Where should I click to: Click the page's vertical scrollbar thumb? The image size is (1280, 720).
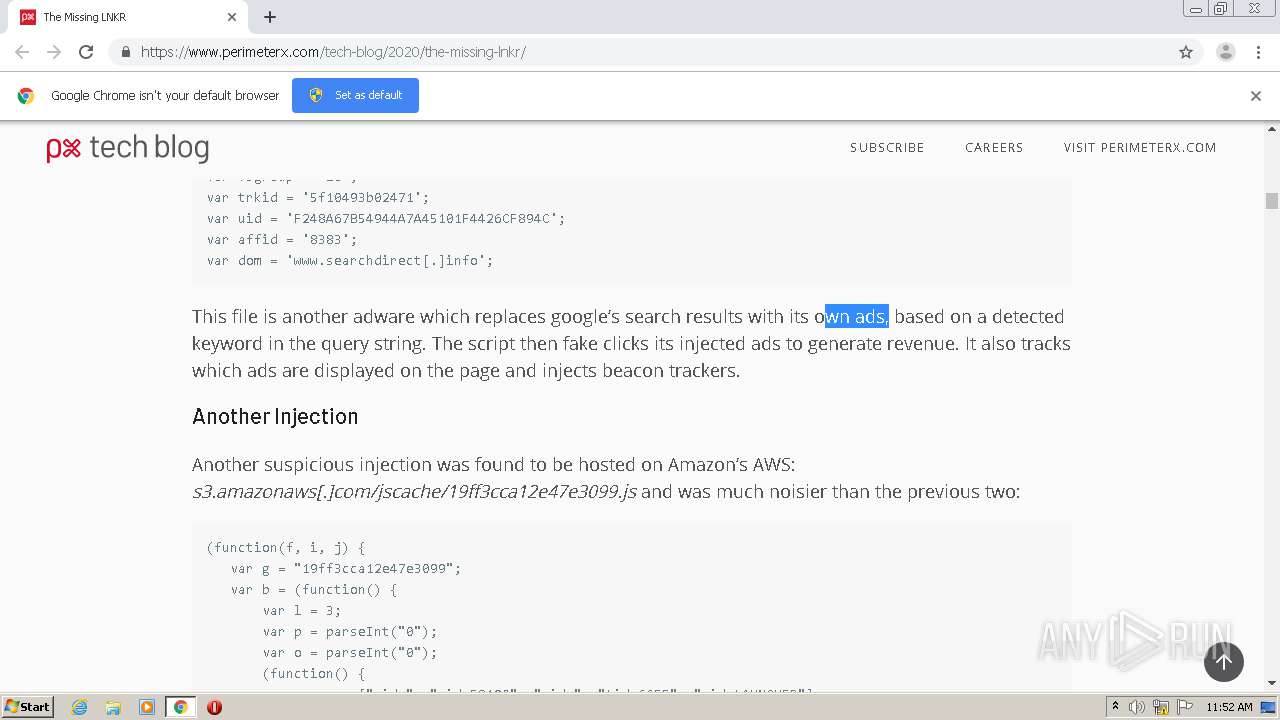coord(1272,201)
